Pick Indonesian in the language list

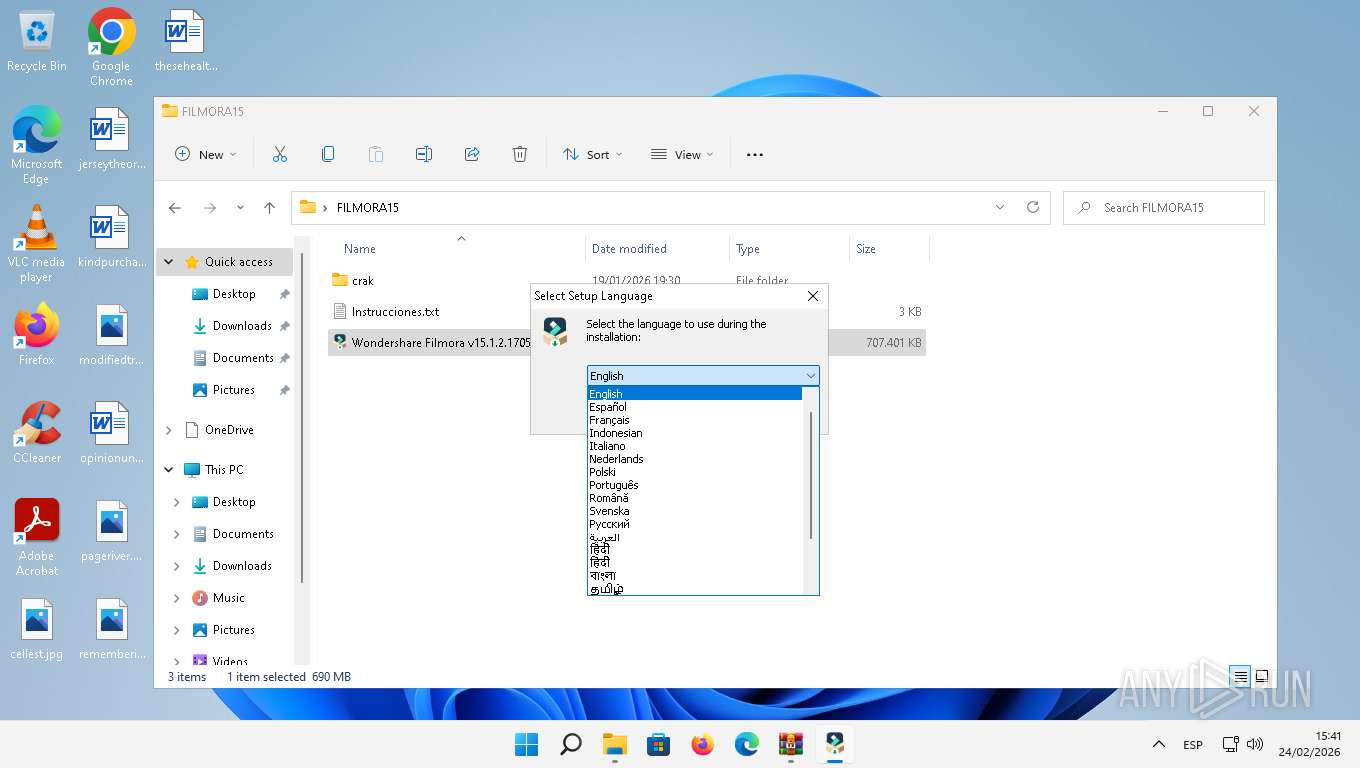tap(695, 433)
